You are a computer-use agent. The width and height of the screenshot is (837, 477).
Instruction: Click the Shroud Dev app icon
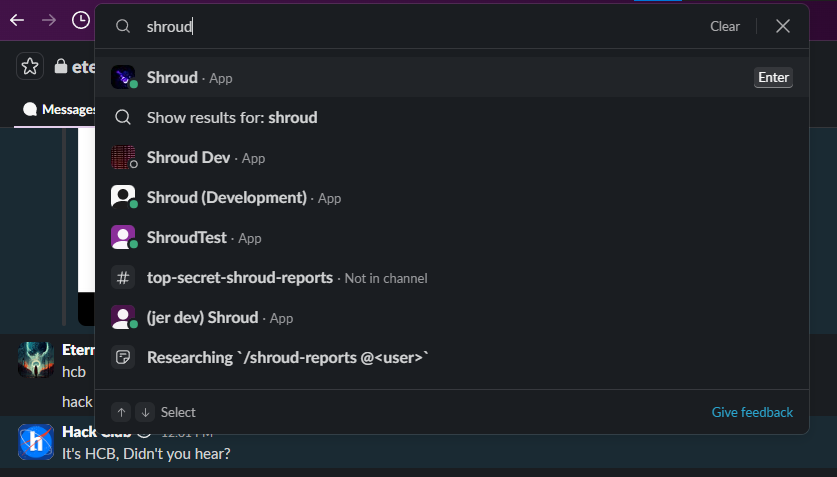coord(123,158)
